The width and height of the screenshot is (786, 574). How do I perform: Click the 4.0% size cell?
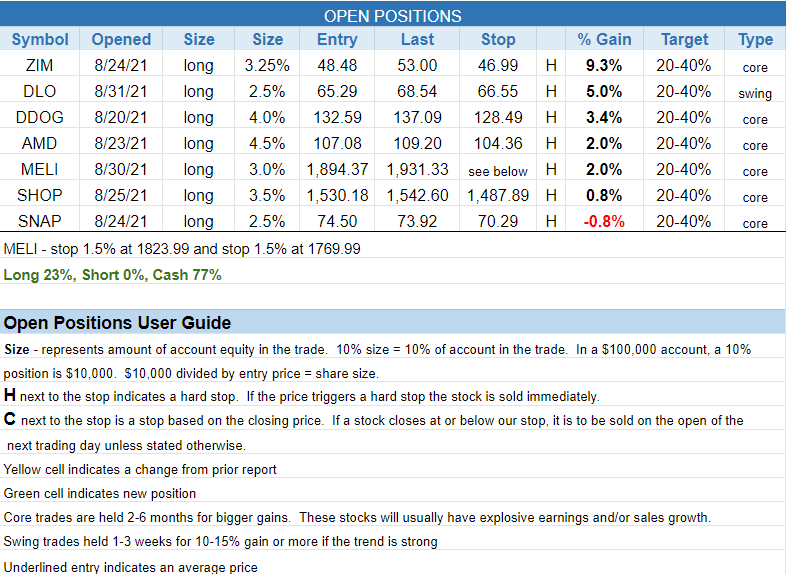tap(267, 117)
